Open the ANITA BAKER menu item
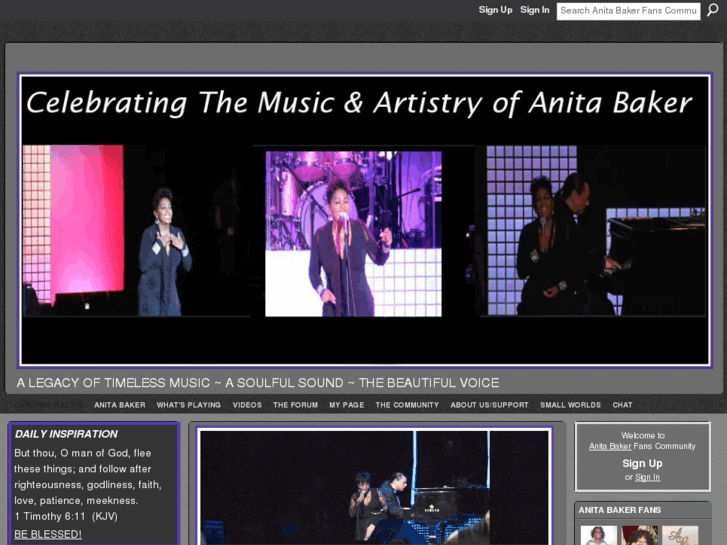This screenshot has height=545, width=727. [120, 405]
